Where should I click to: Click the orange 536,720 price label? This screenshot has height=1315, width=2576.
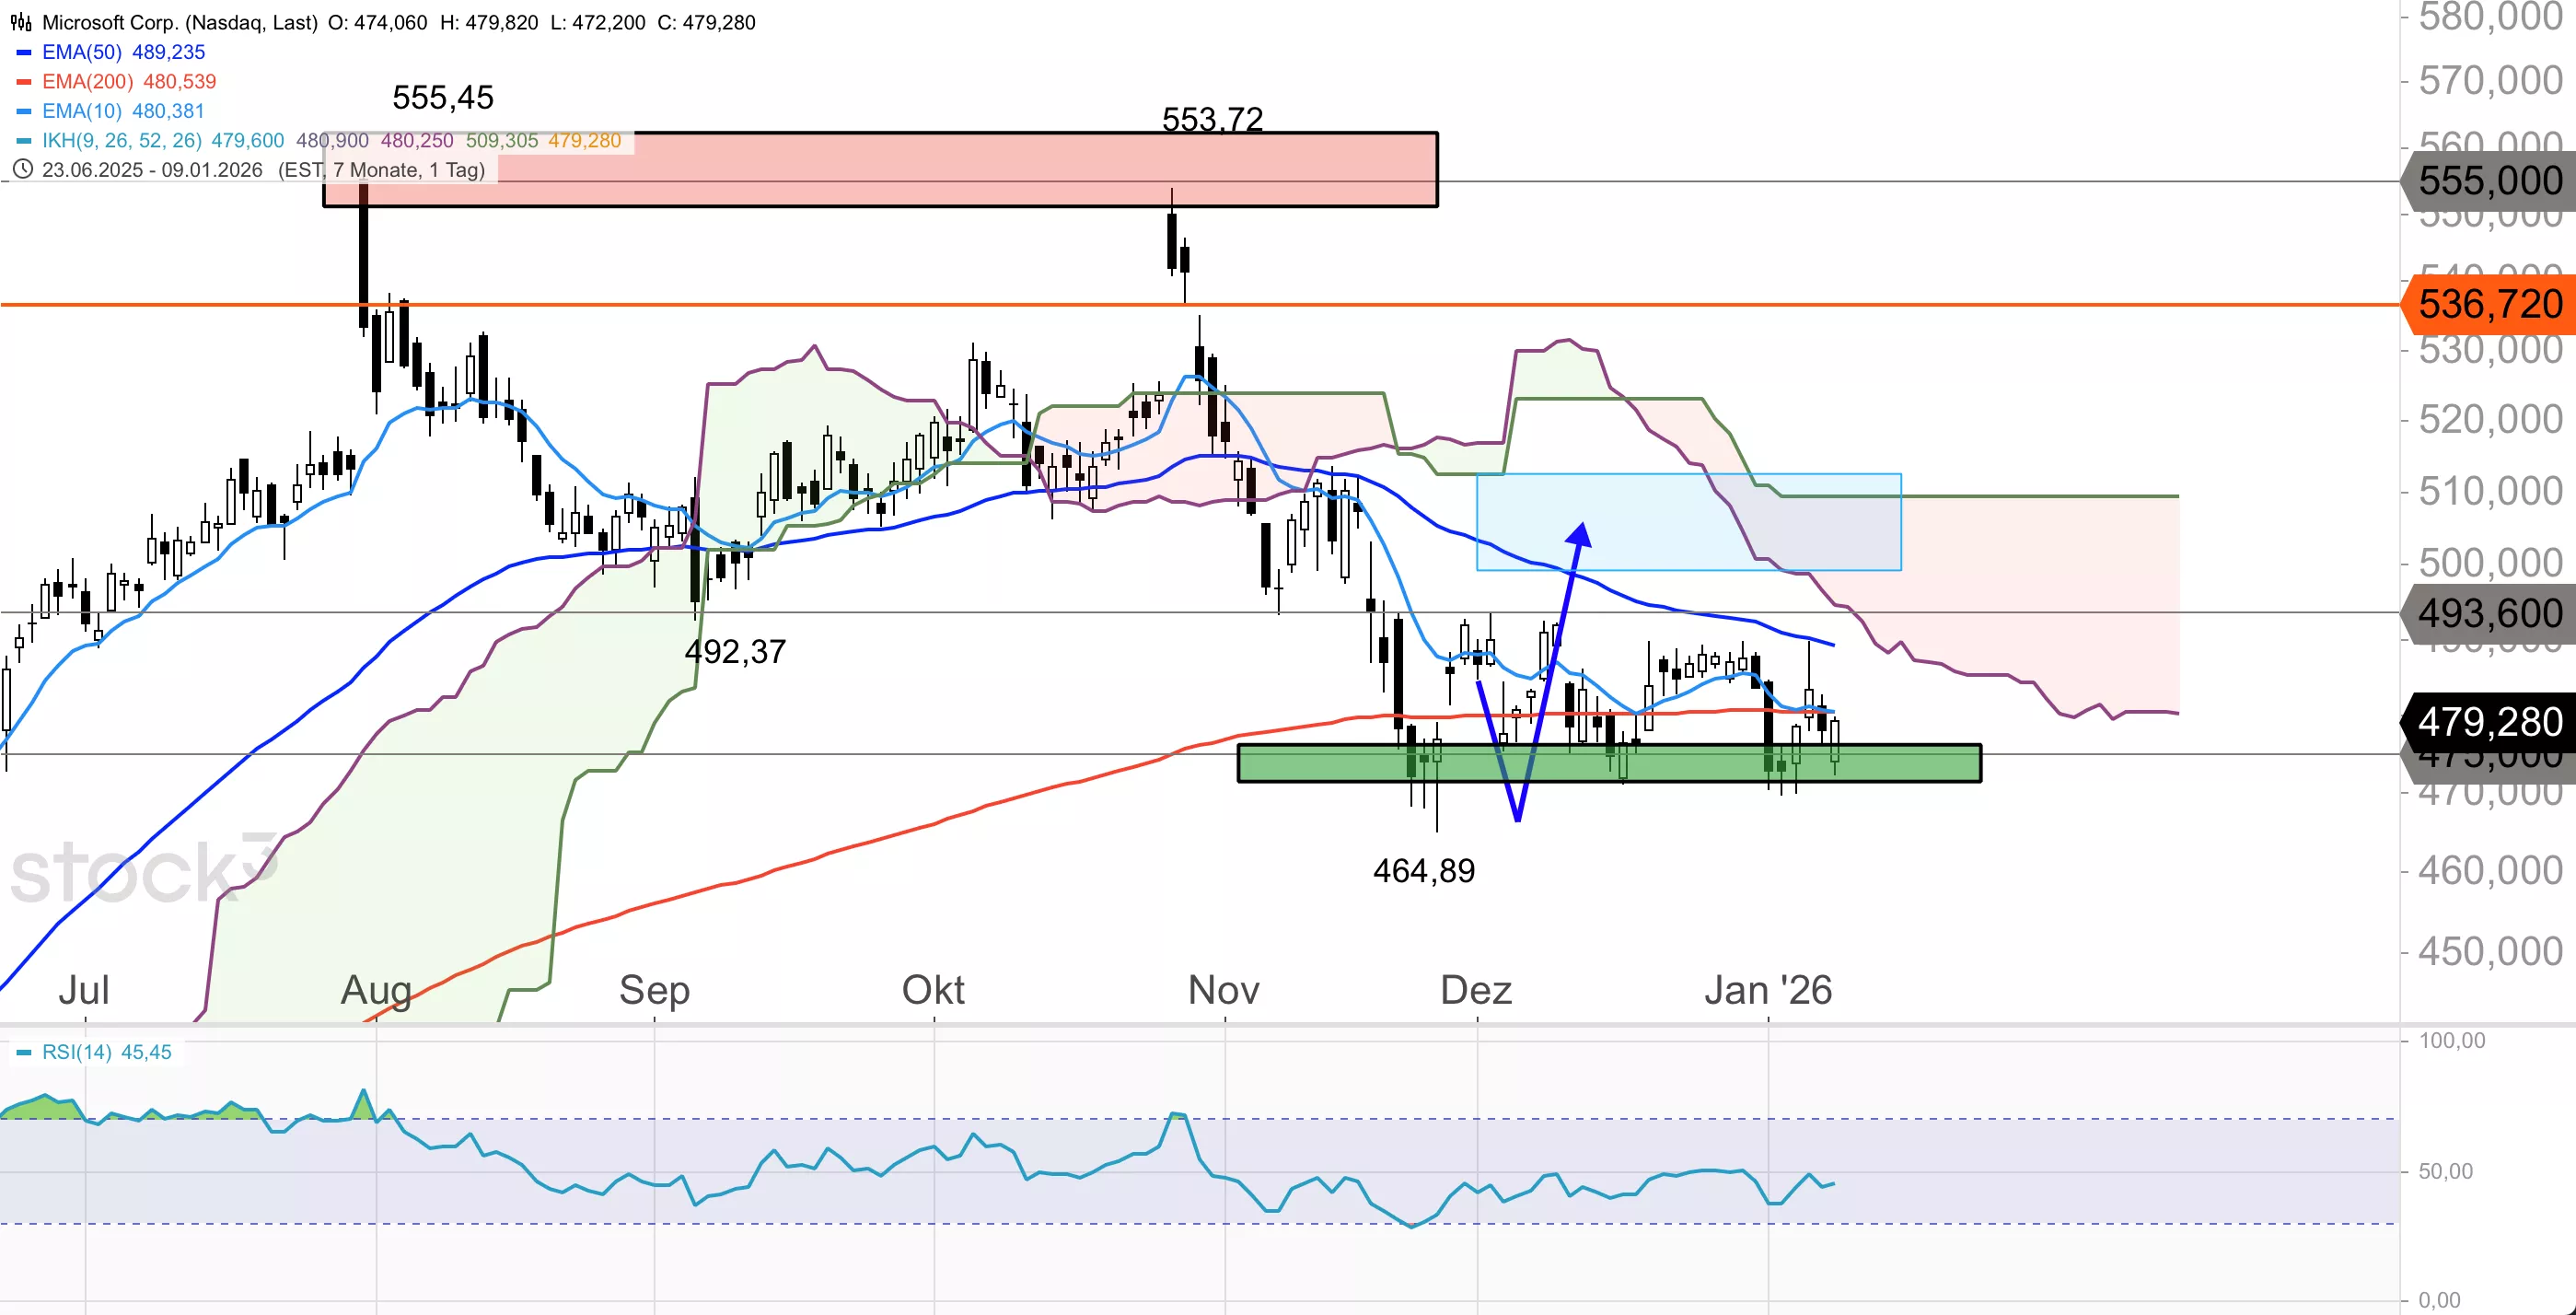tap(2489, 304)
